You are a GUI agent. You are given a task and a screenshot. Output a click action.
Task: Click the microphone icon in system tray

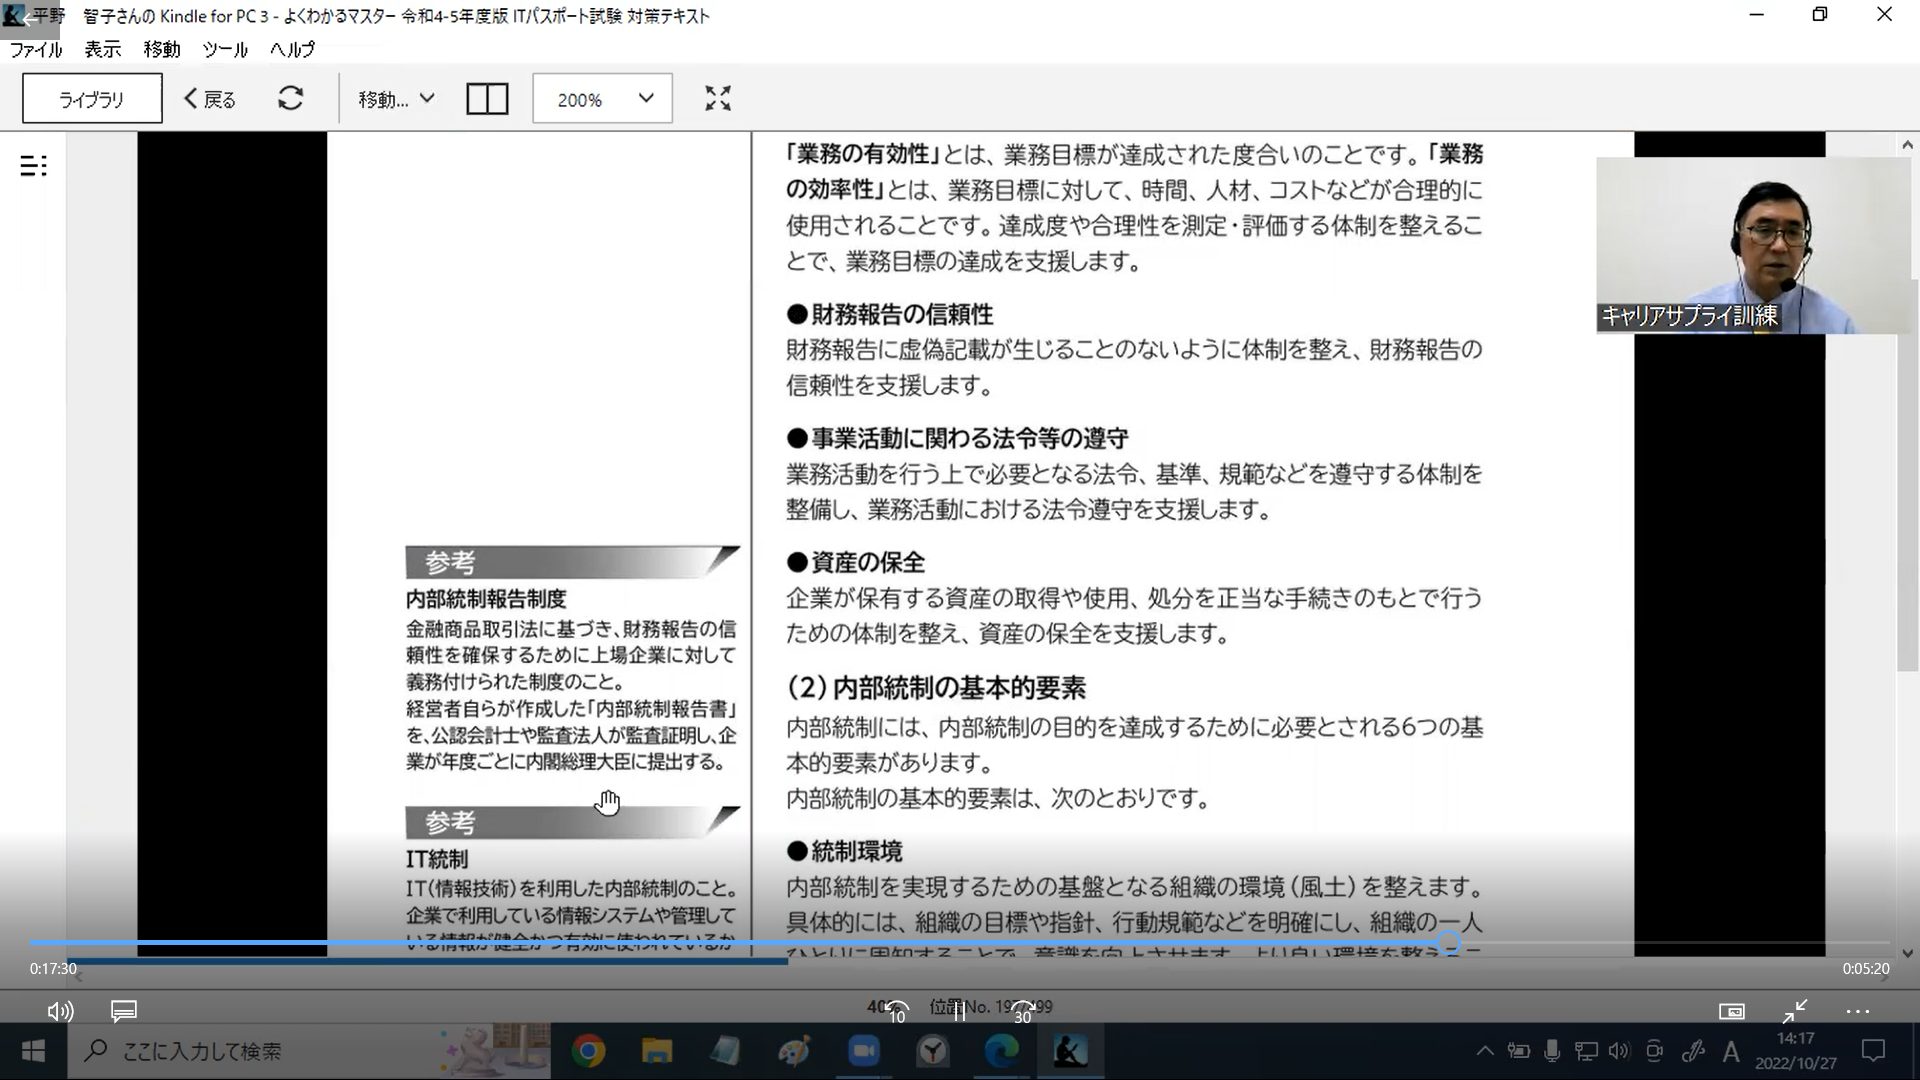point(1552,1051)
